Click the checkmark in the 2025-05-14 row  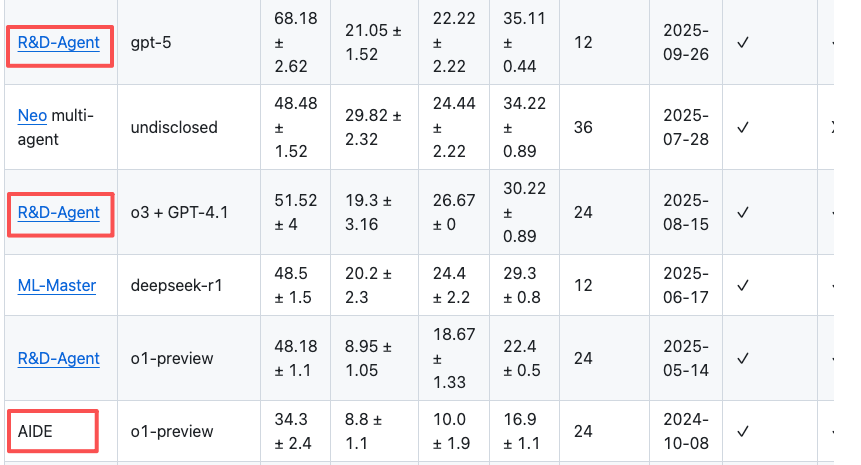743,358
